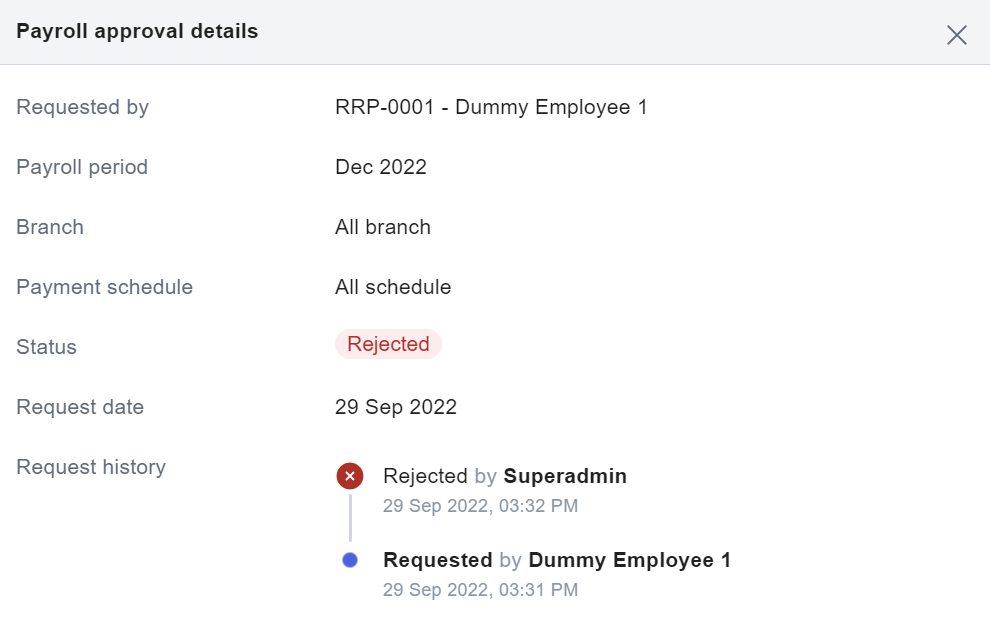Click the All branch value
Image resolution: width=990 pixels, height=635 pixels.
click(383, 227)
